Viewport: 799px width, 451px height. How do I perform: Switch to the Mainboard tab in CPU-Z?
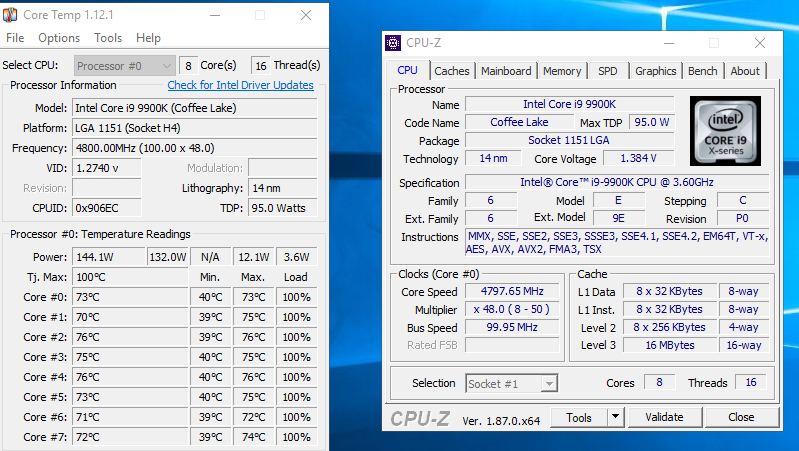(506, 71)
